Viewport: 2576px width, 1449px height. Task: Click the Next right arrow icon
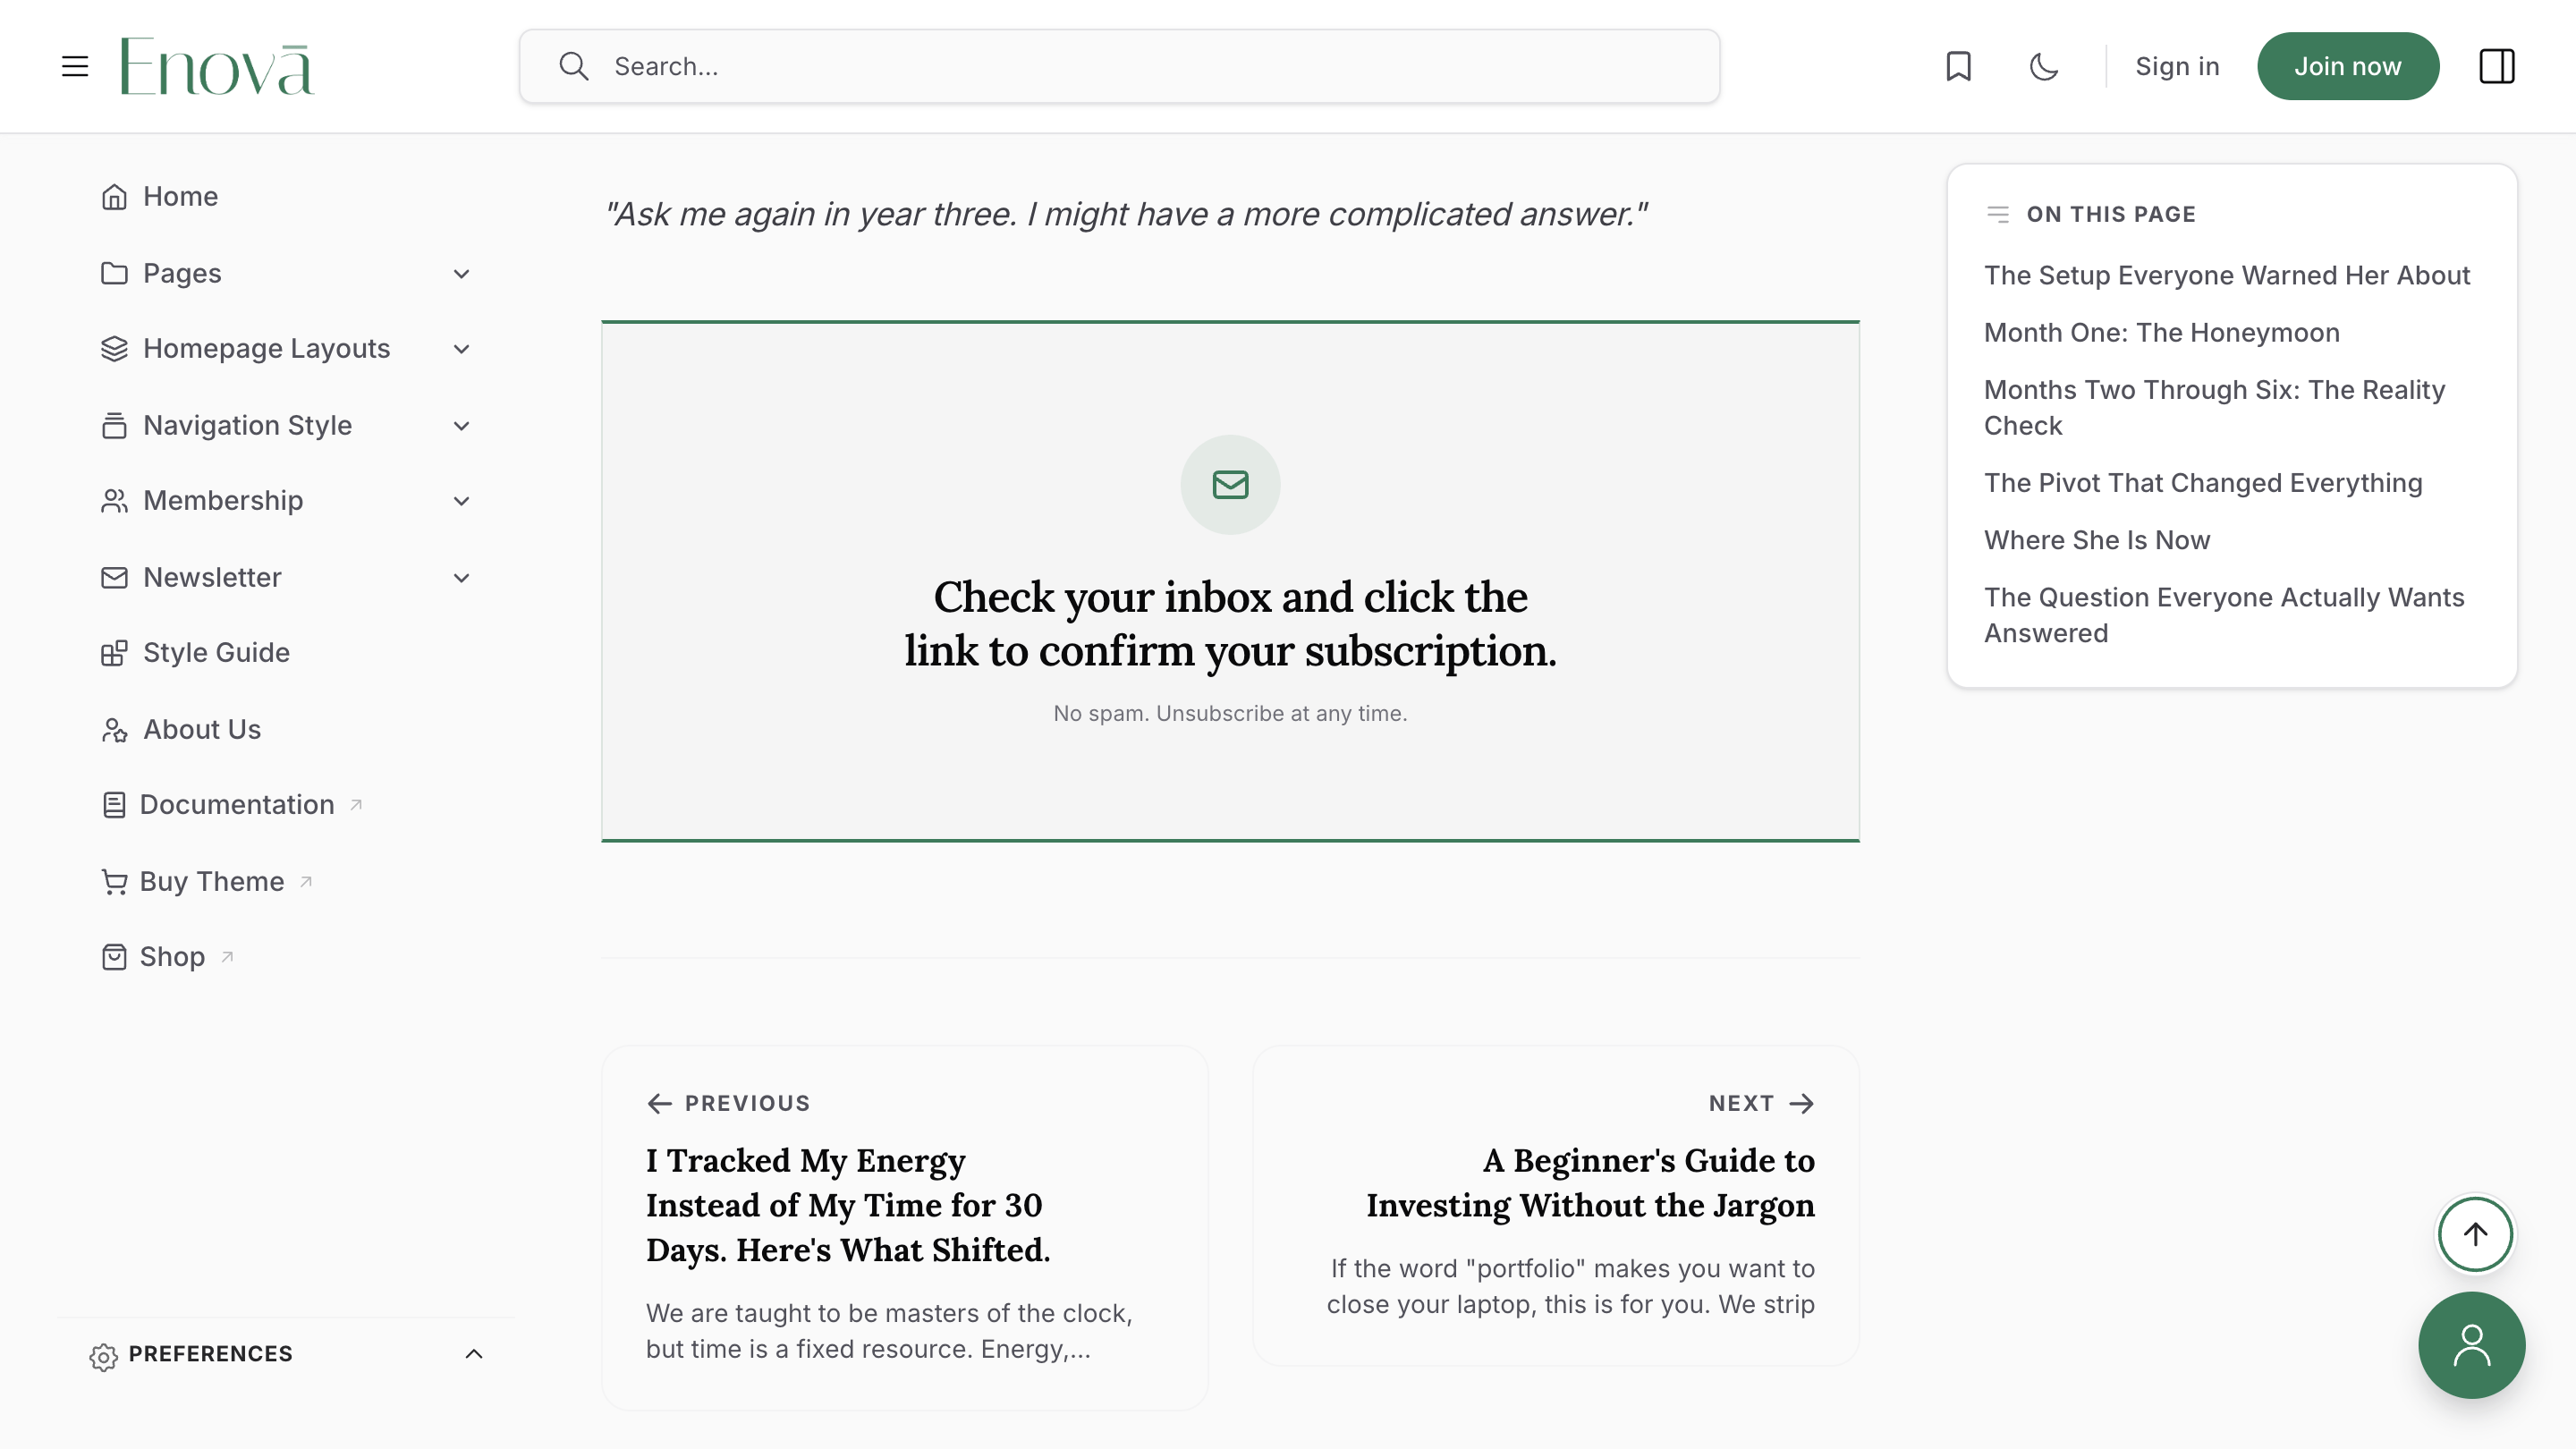coord(1801,1103)
